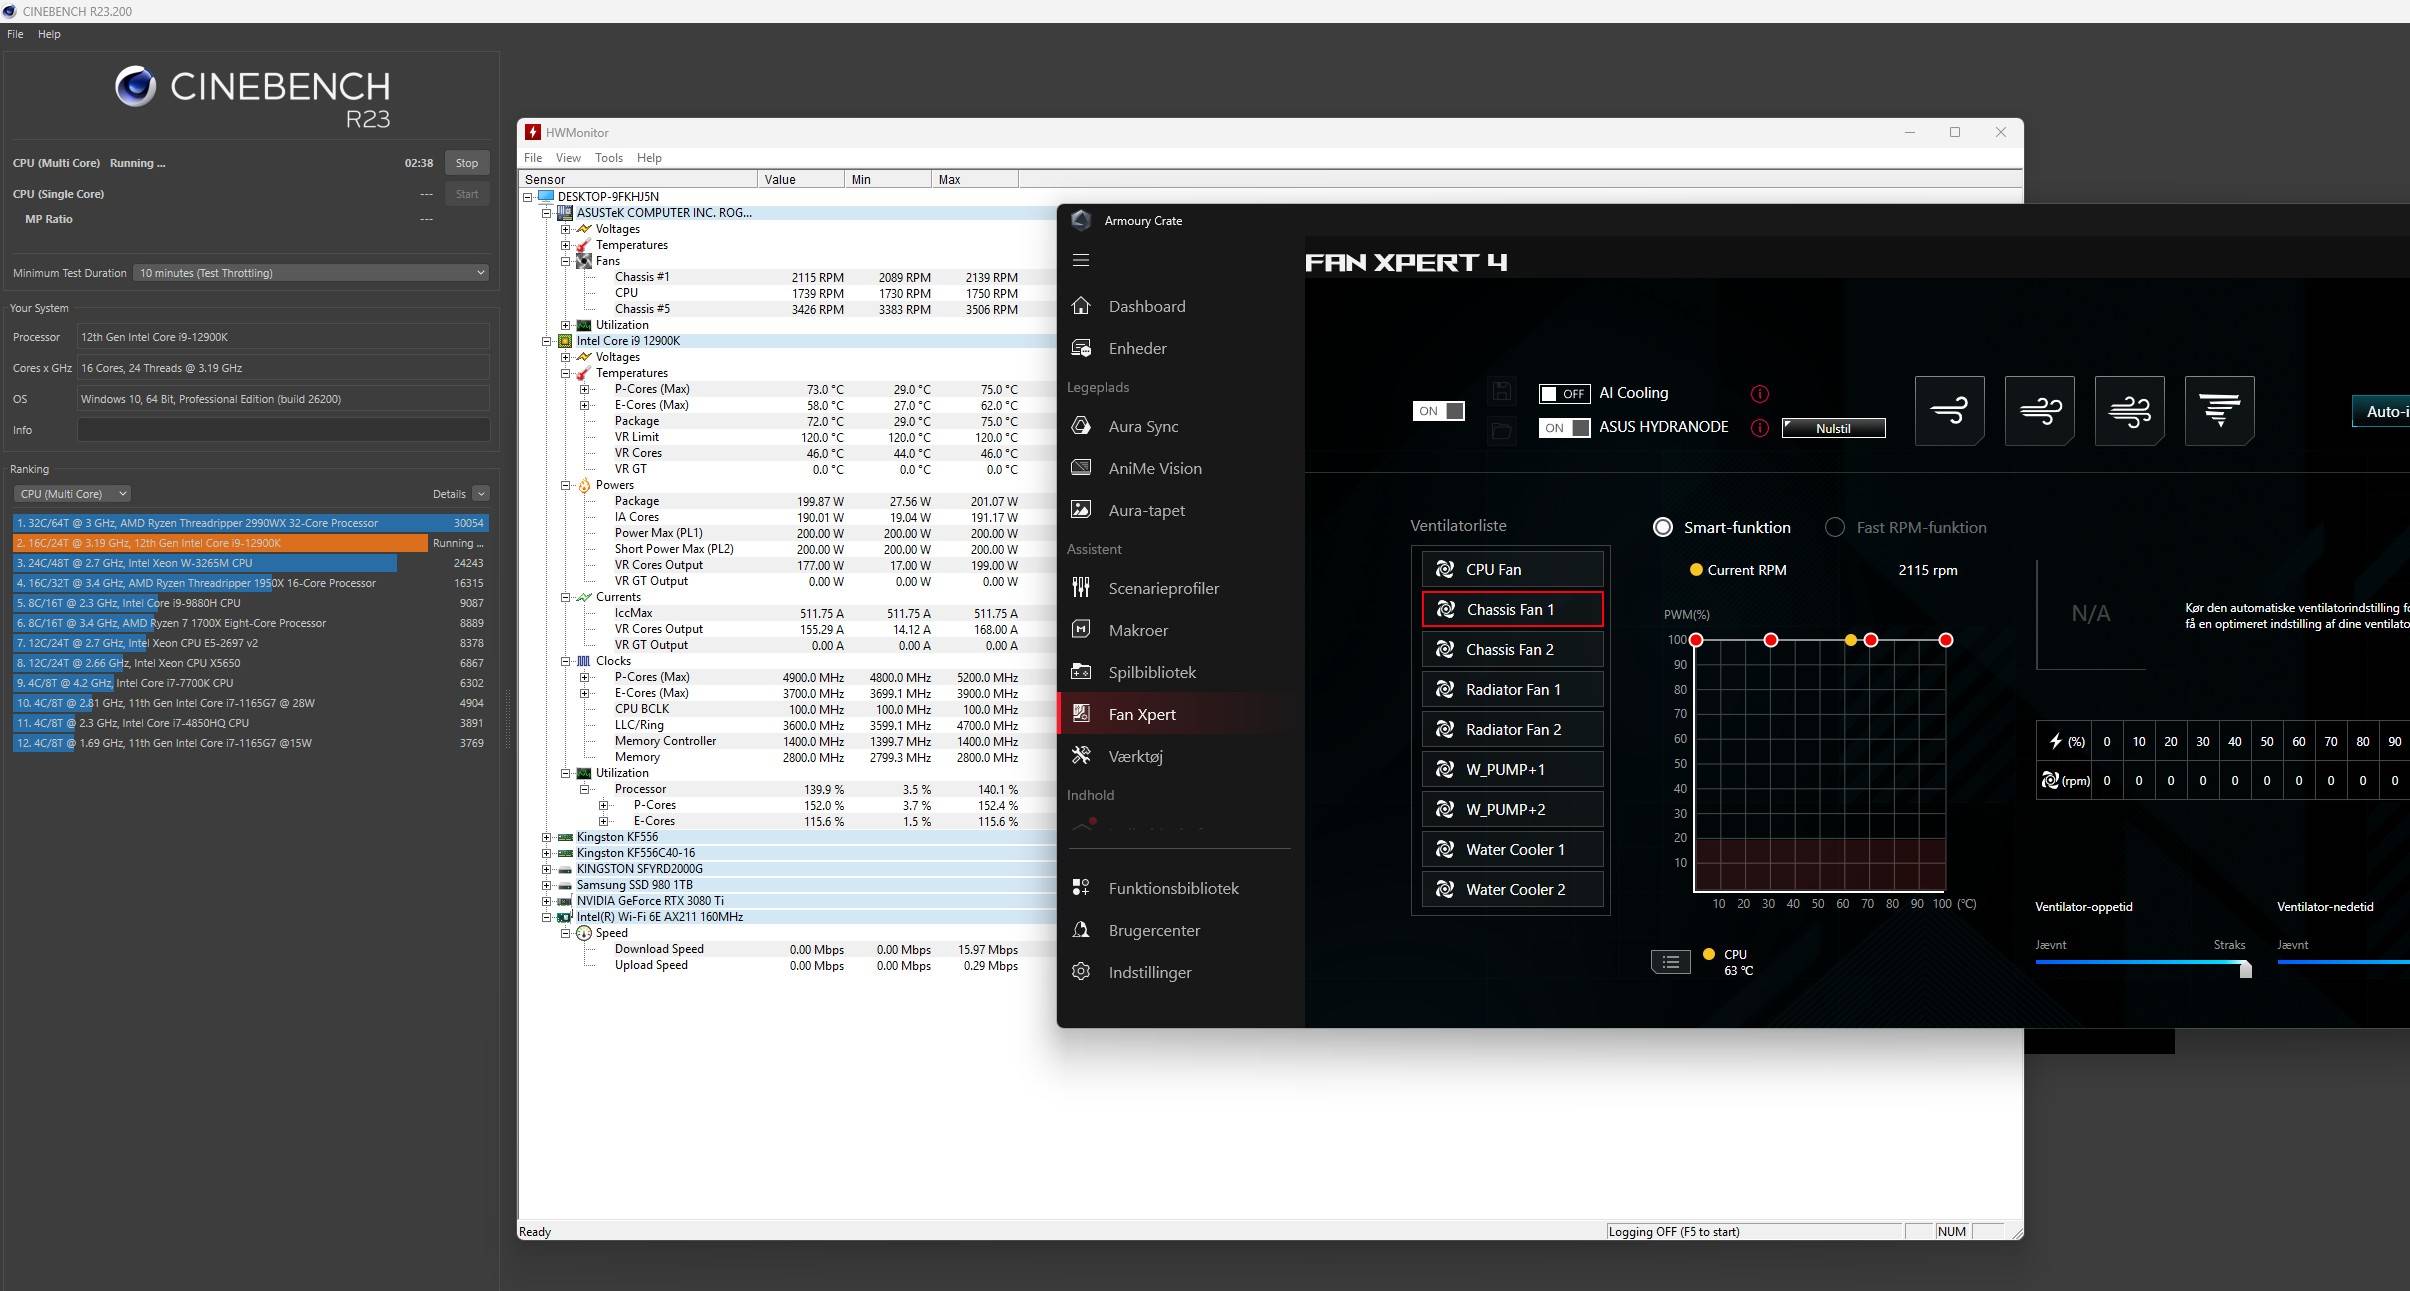Open the CPU (Multi Core) ranking dropdown
2410x1291 pixels.
(72, 494)
